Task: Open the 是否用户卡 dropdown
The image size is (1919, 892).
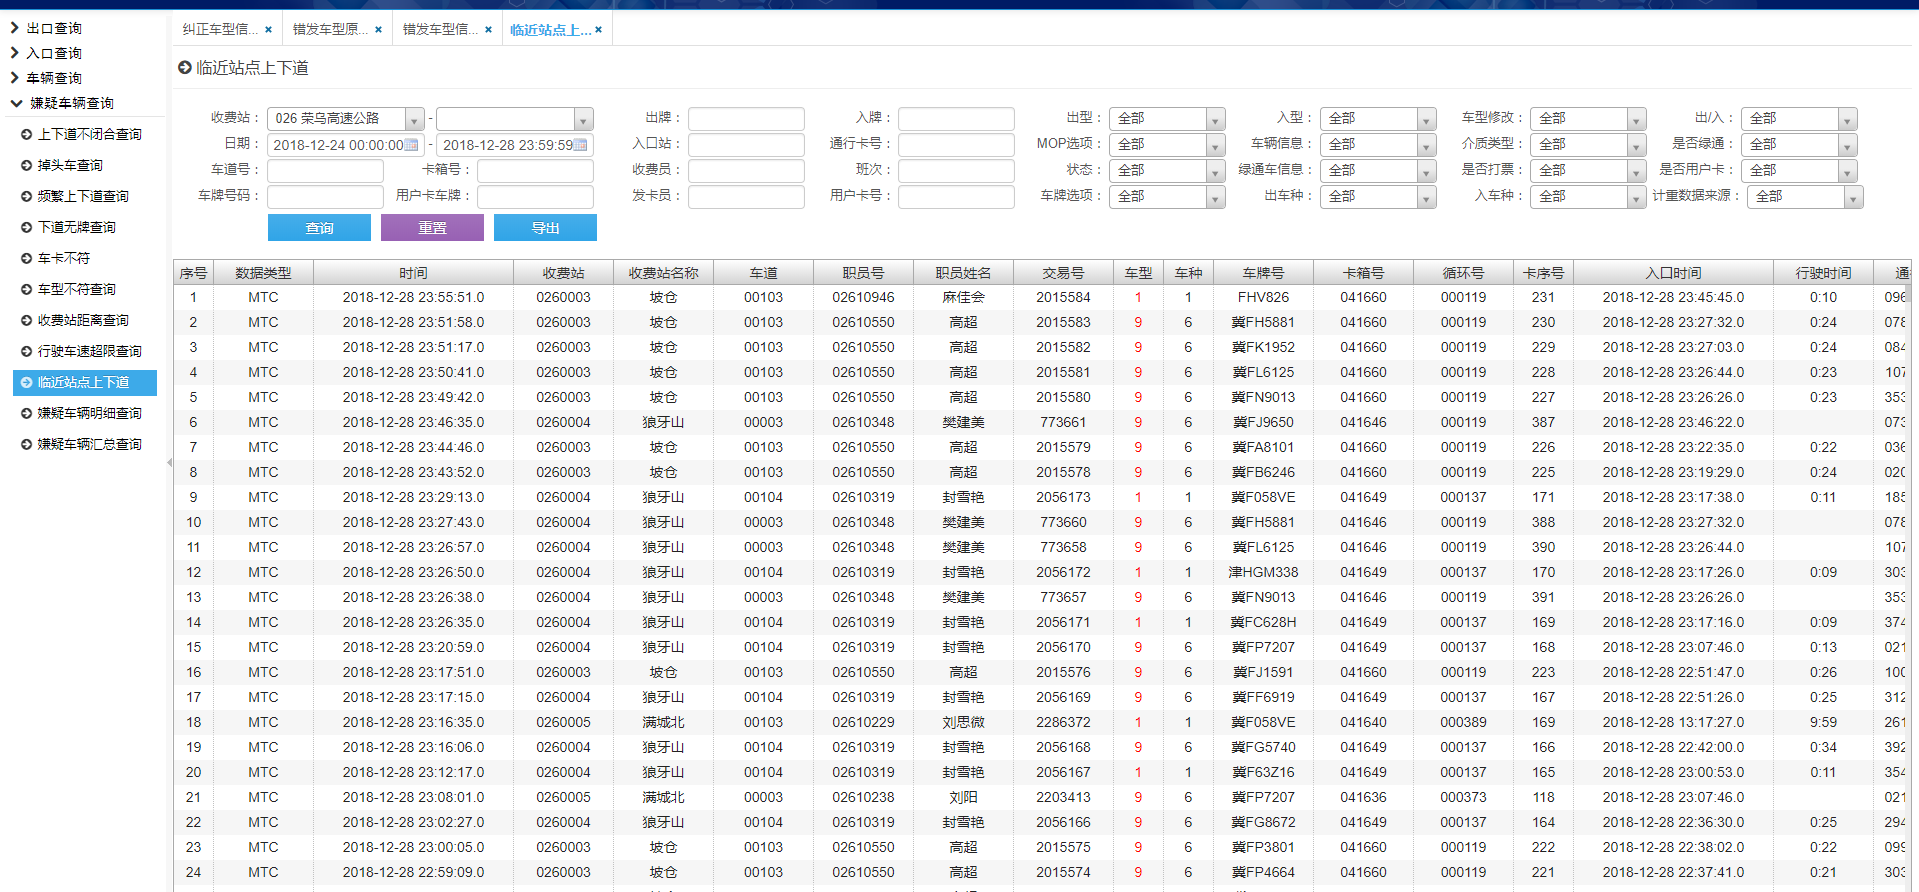Action: point(1847,171)
